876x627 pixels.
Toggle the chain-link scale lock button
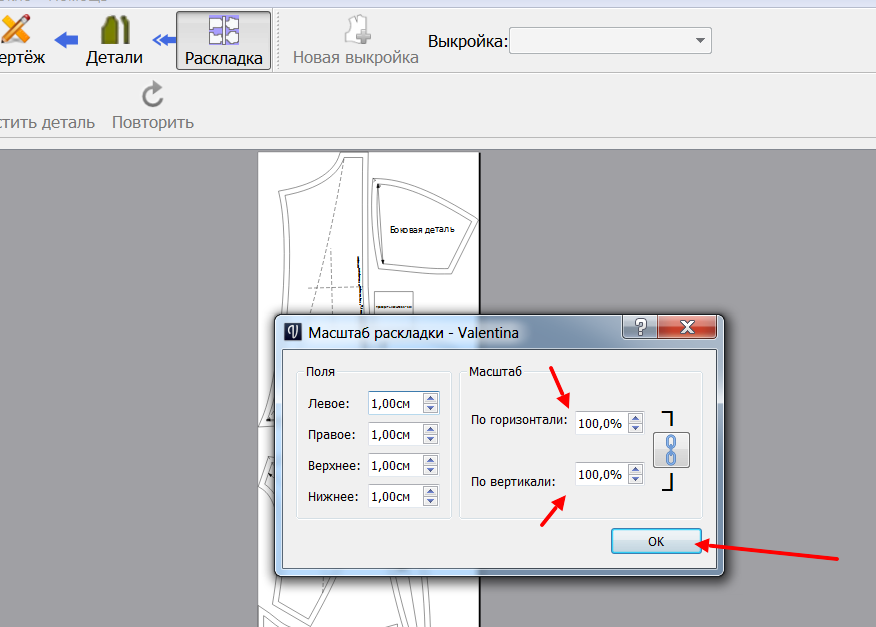pyautogui.click(x=671, y=448)
